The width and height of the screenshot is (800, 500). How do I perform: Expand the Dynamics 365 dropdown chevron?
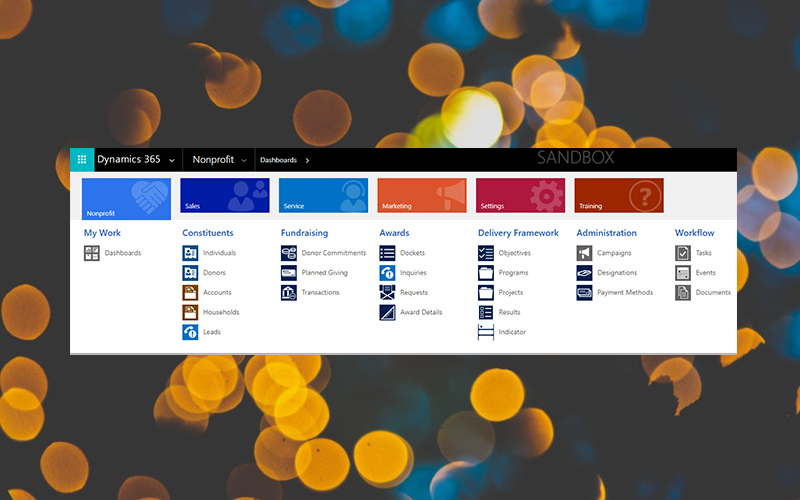[x=172, y=161]
